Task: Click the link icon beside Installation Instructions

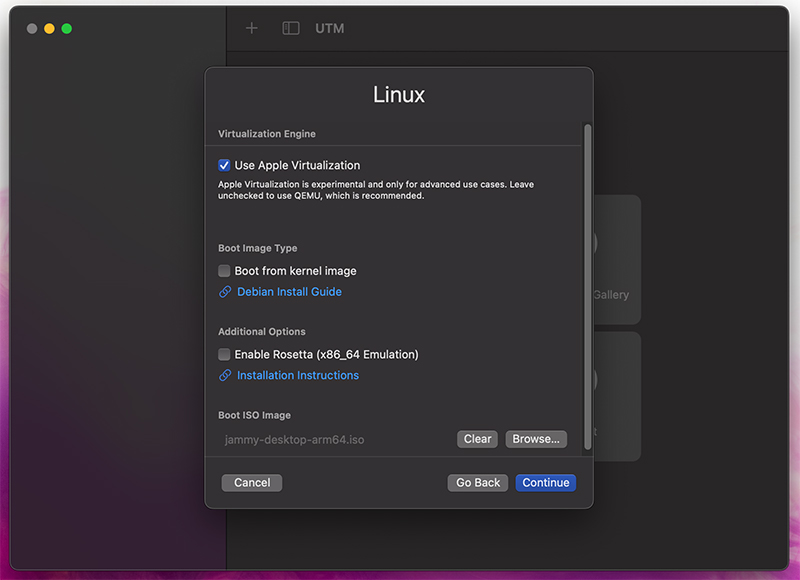Action: (x=226, y=375)
